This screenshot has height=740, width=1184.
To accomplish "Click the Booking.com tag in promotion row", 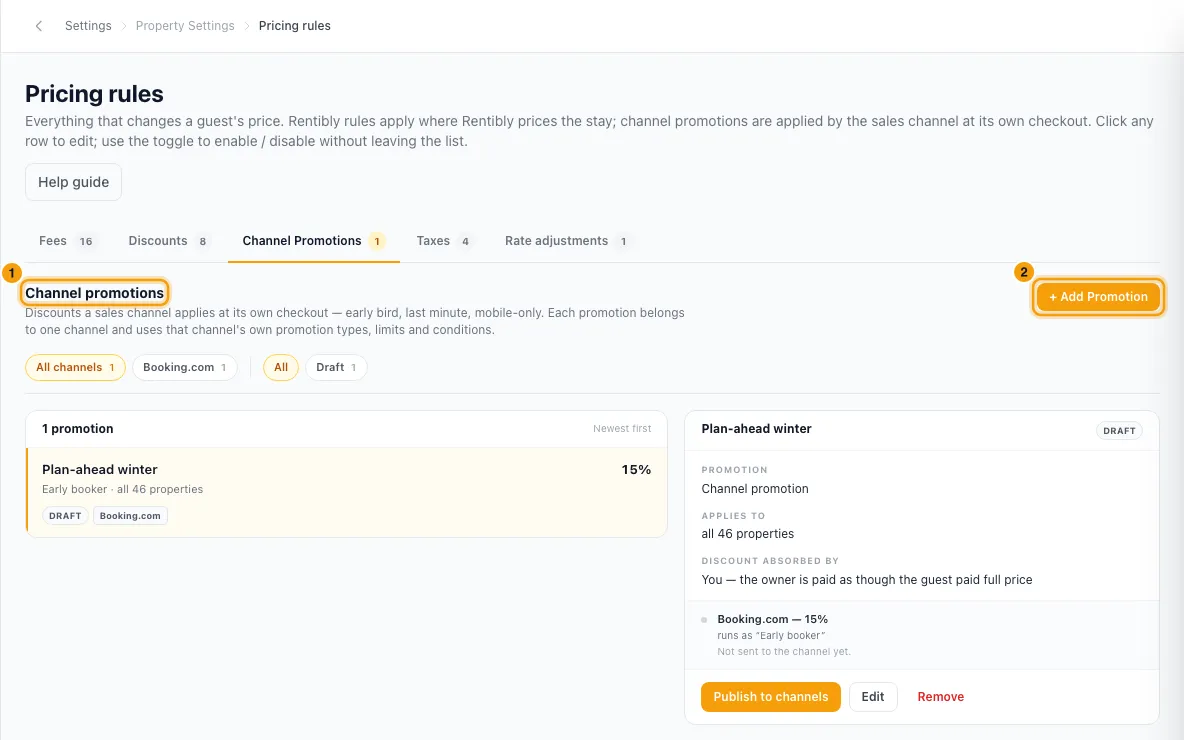I will tap(130, 516).
